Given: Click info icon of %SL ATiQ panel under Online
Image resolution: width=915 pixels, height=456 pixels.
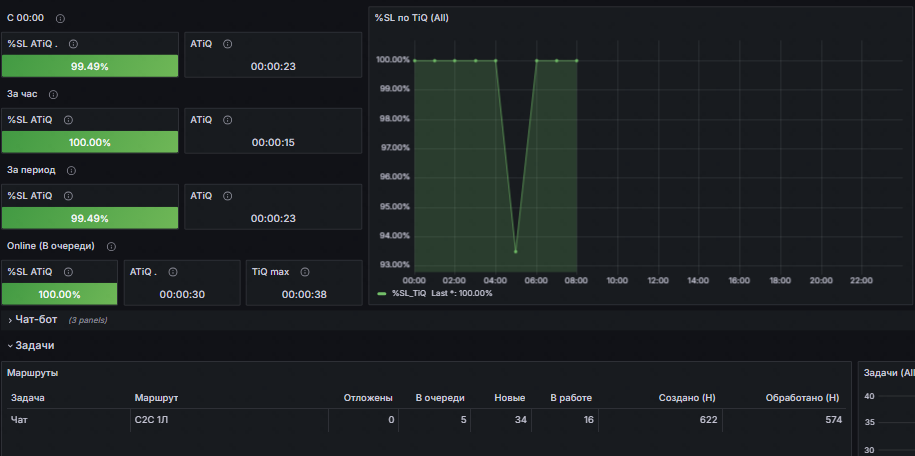Looking at the screenshot, I should 68,272.
